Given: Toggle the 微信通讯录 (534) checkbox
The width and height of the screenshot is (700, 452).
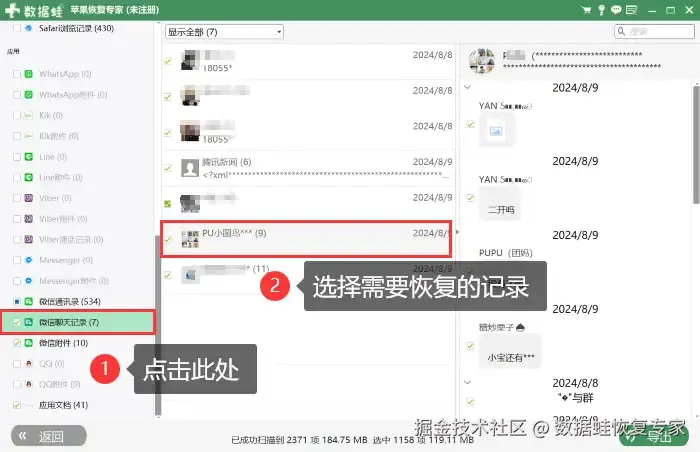Looking at the screenshot, I should click(x=17, y=301).
